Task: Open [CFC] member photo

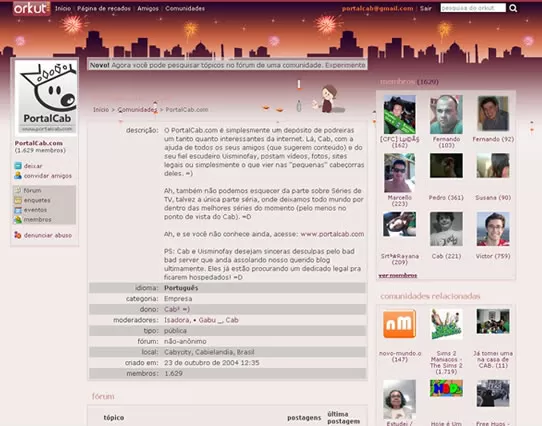Action: tap(400, 114)
